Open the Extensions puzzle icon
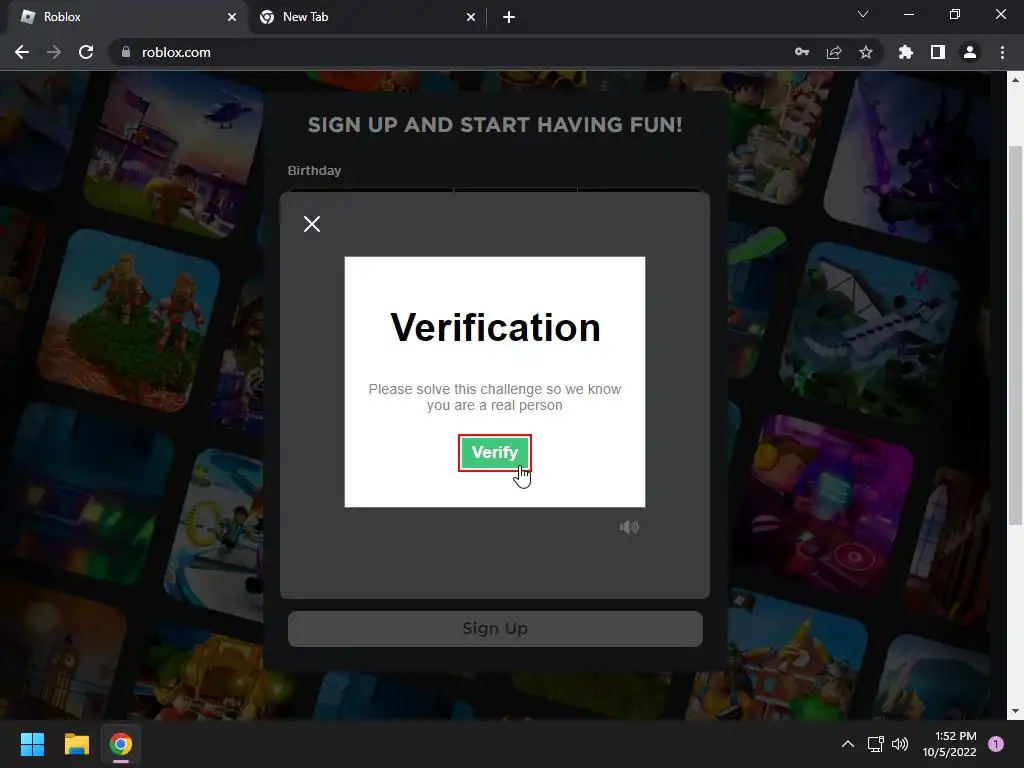Screen dimensions: 1024x768 click(906, 52)
